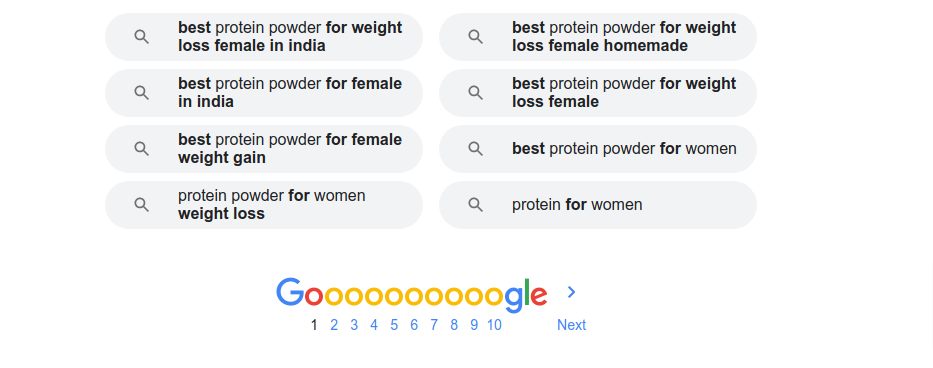933x368 pixels.
Task: Open results page 7
Action: 434,325
